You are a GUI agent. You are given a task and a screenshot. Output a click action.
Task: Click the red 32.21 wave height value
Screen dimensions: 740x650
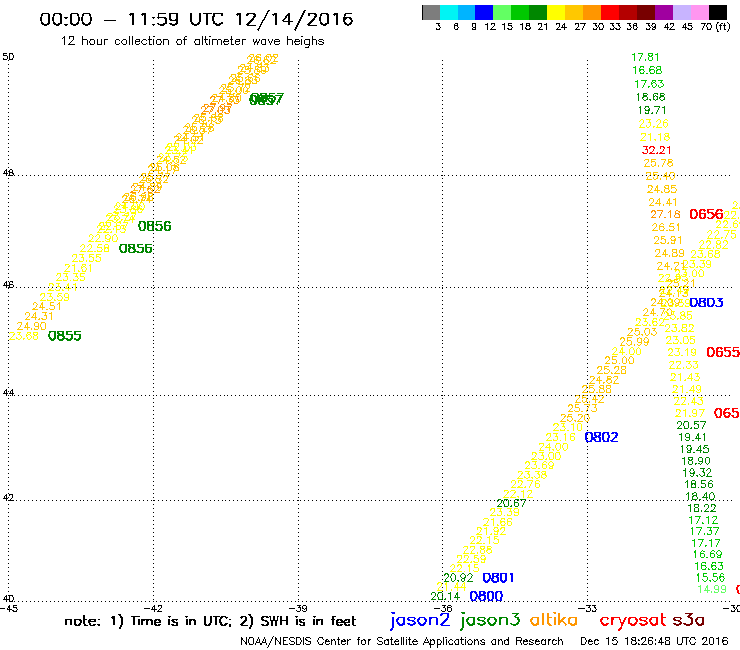click(656, 150)
